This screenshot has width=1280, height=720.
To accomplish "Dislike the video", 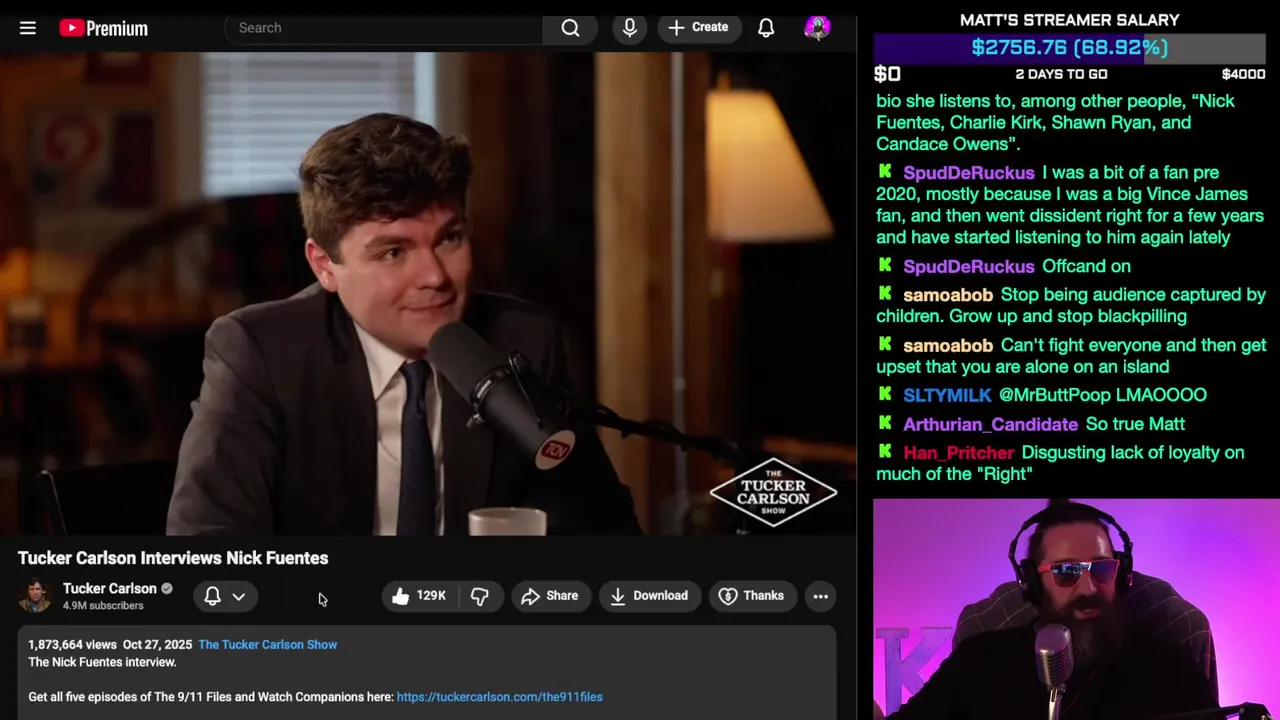I will tap(480, 596).
